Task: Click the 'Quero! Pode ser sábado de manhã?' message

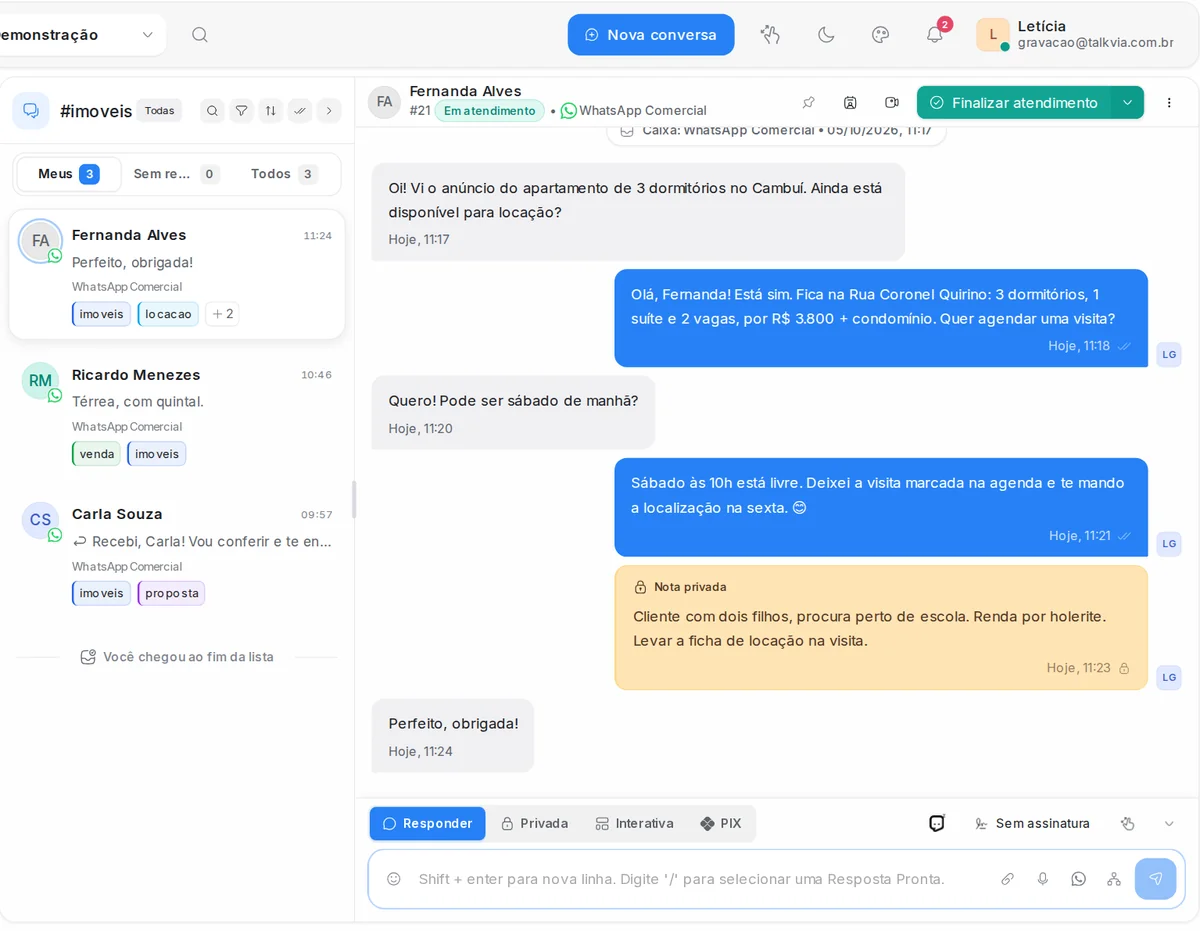Action: click(x=513, y=412)
